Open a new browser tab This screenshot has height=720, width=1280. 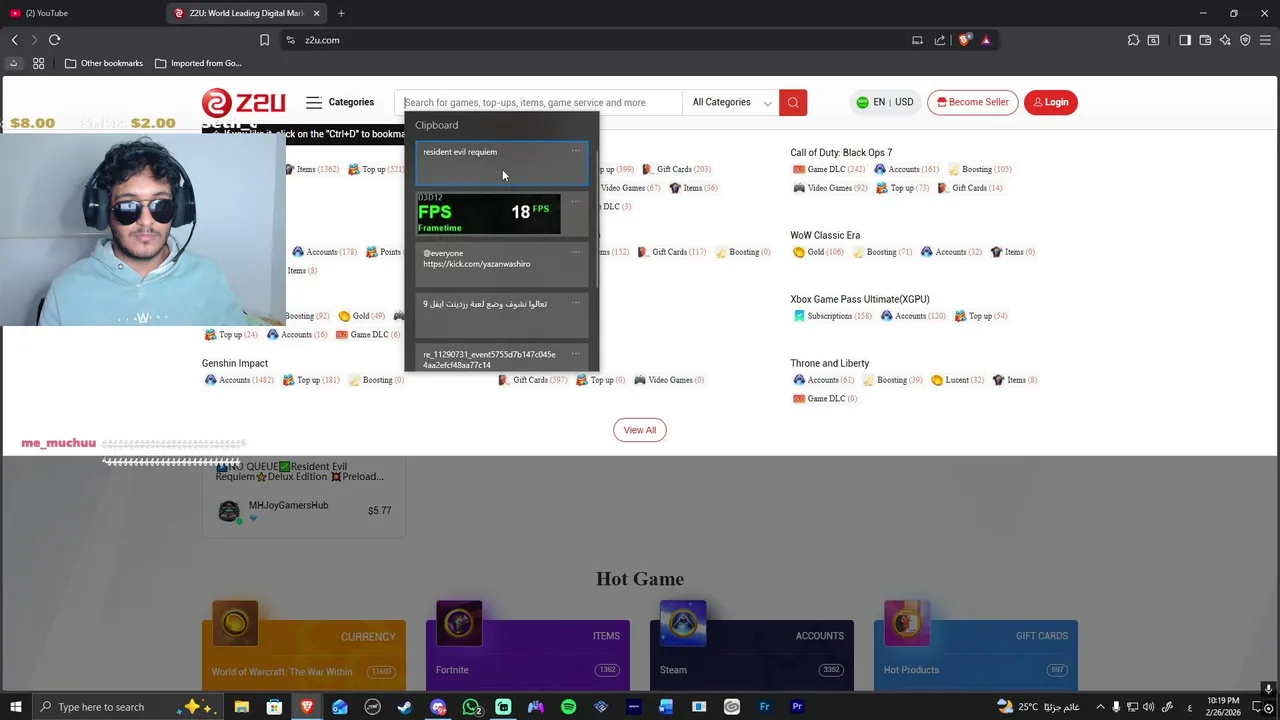pos(341,13)
